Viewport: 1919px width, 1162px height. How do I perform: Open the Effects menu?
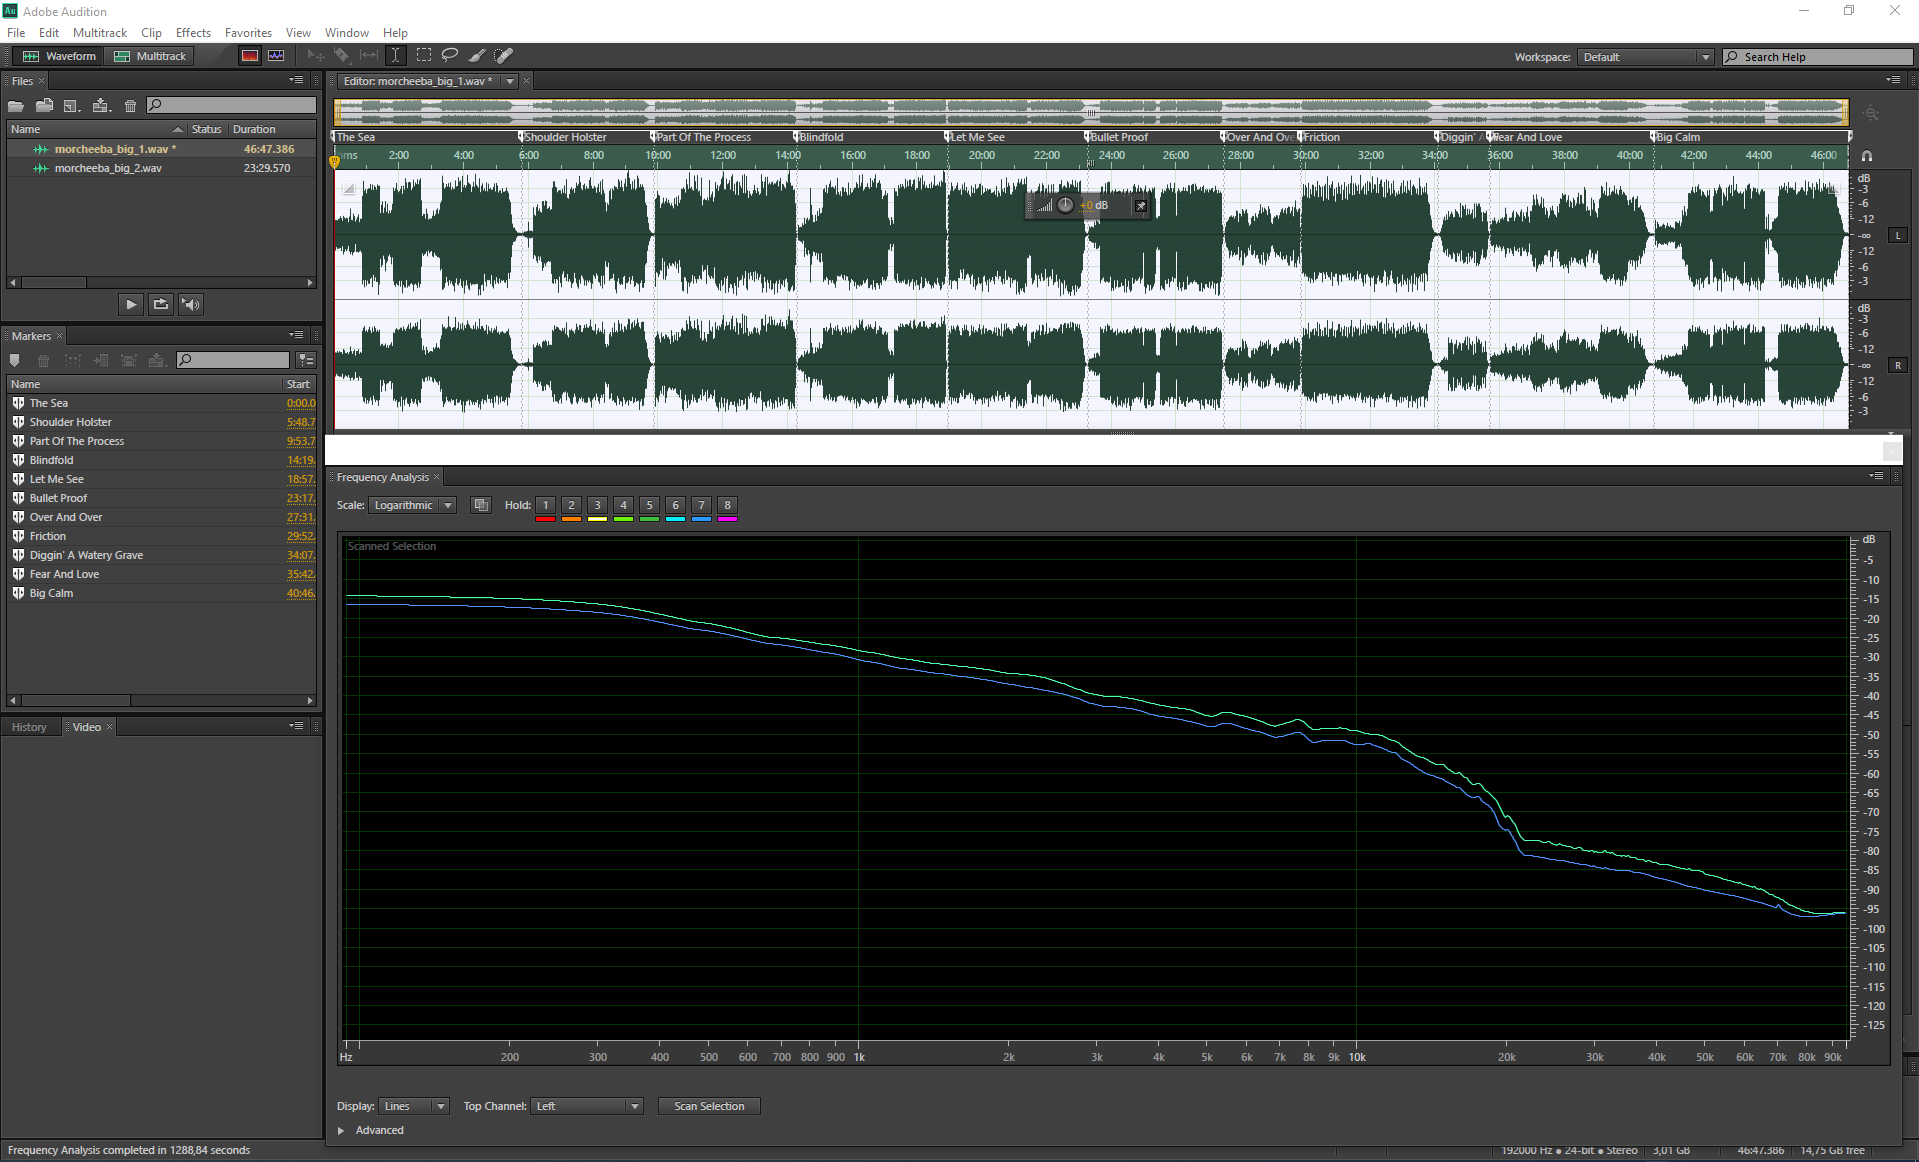coord(193,33)
